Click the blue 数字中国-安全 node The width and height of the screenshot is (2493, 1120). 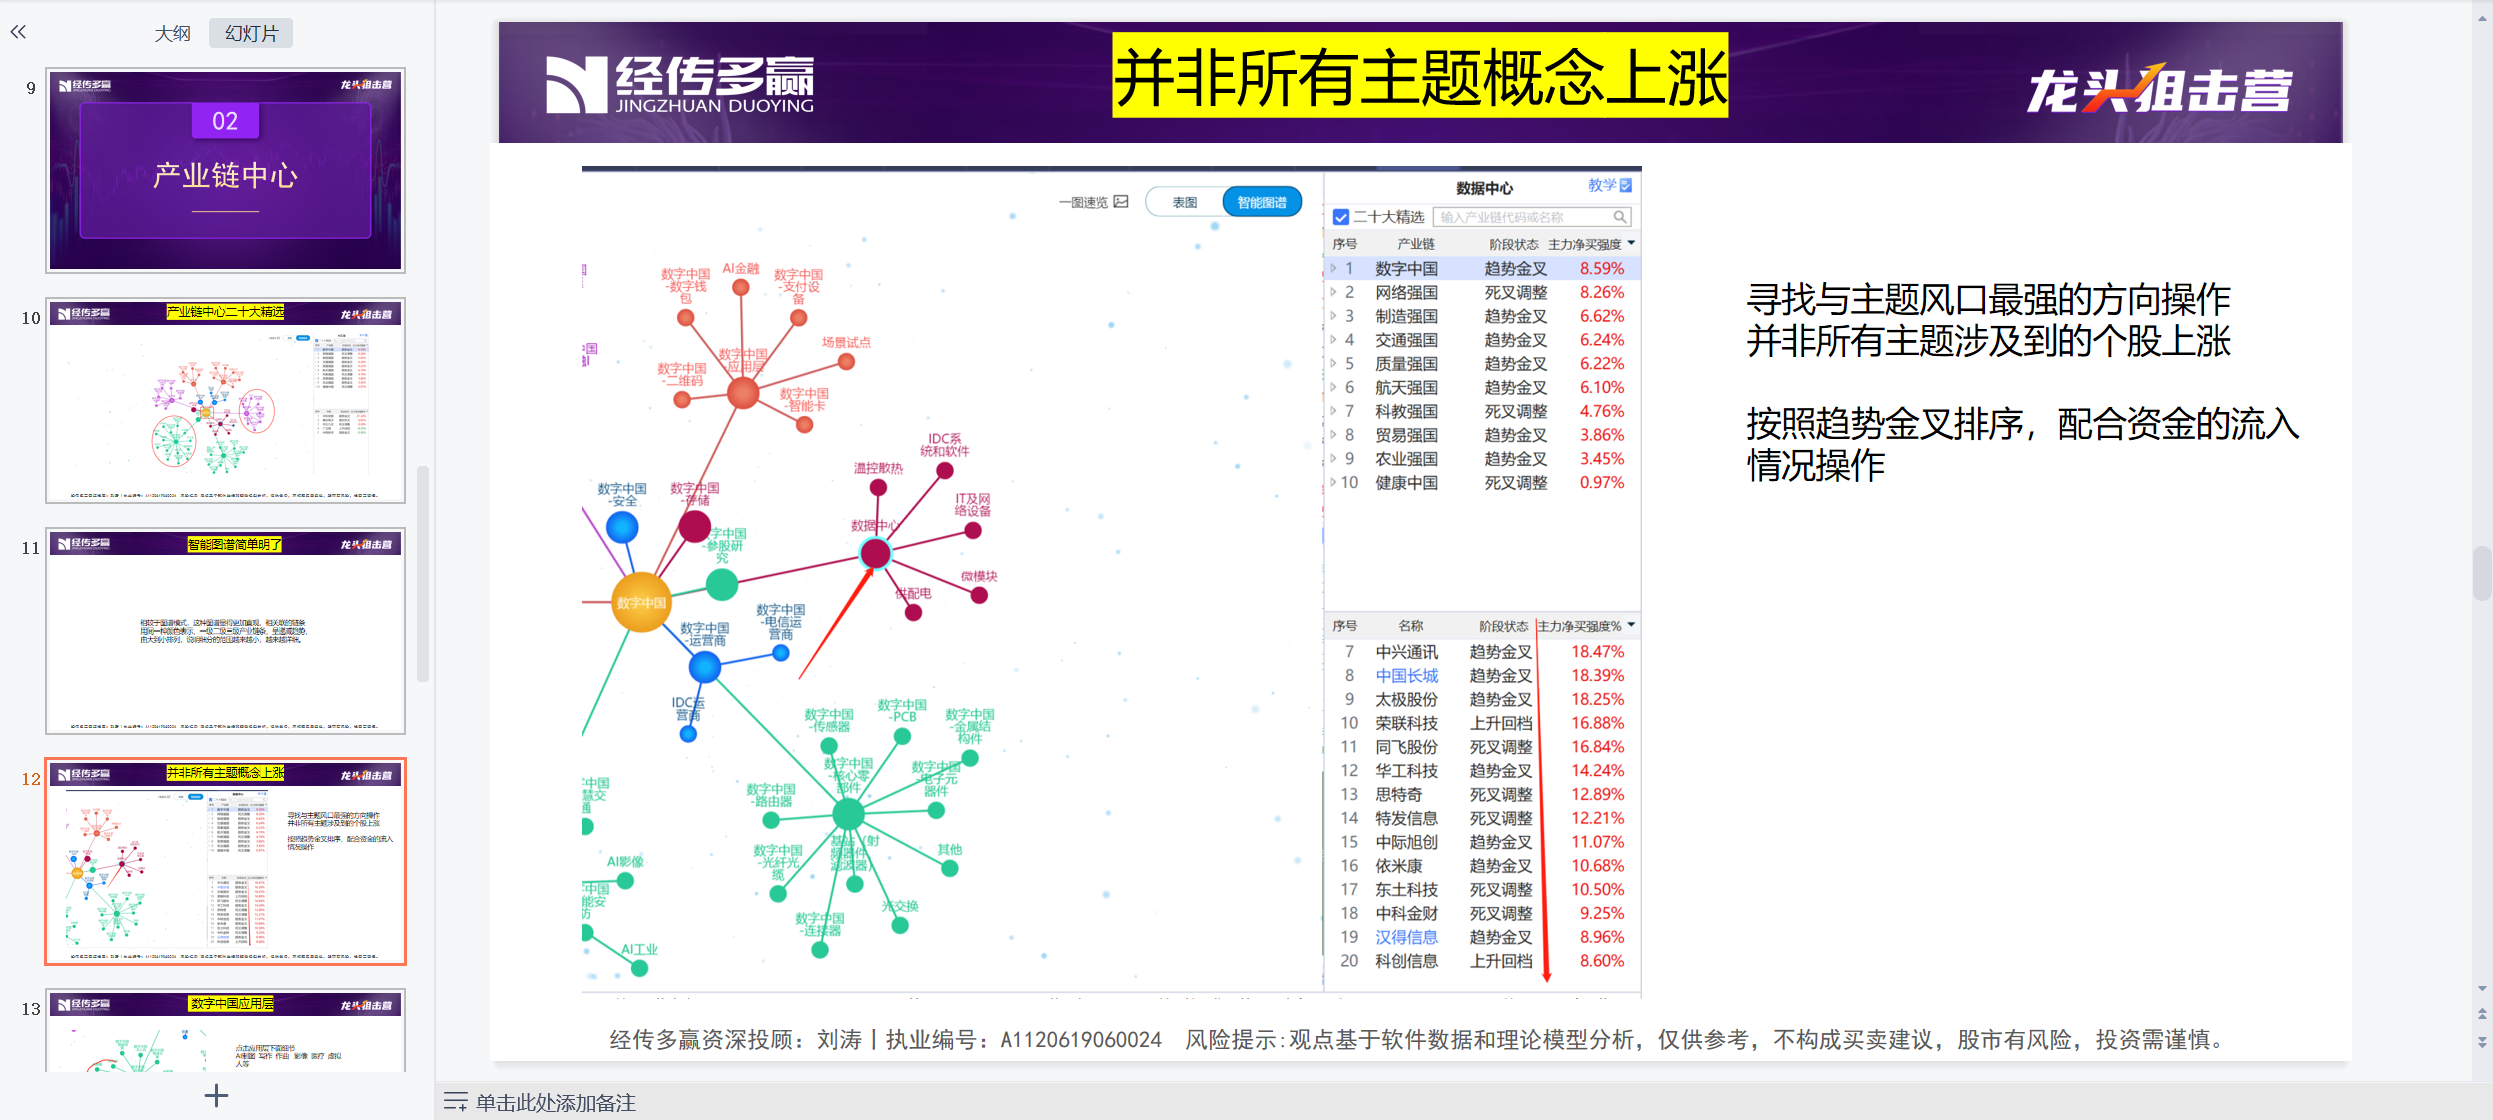(622, 526)
